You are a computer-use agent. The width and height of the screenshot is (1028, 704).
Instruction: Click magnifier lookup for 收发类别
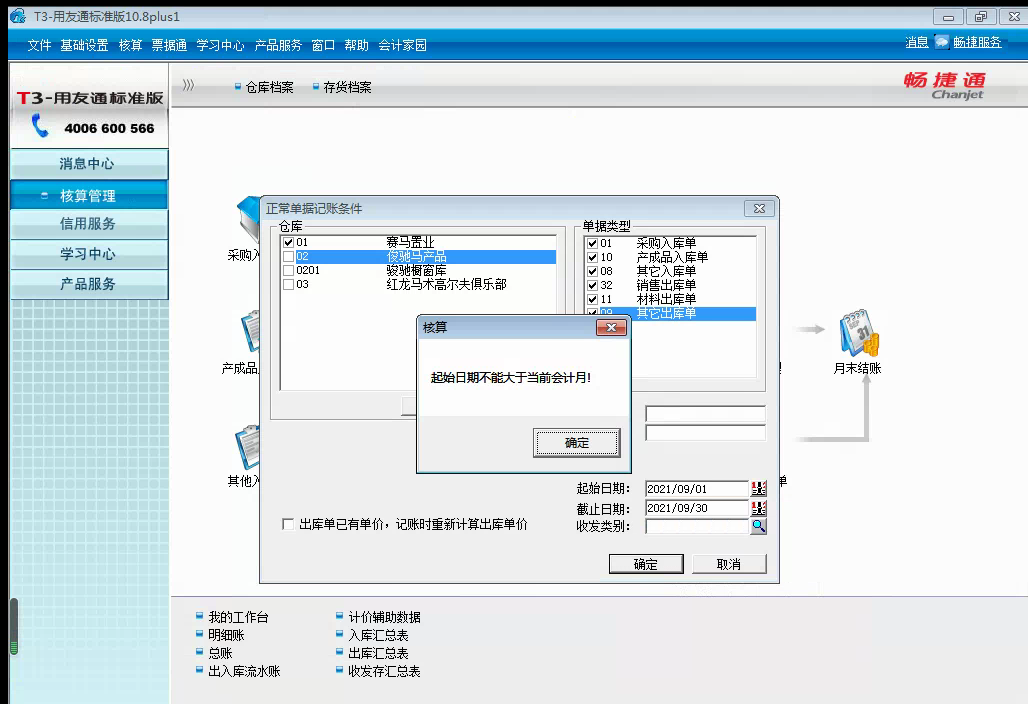point(759,526)
